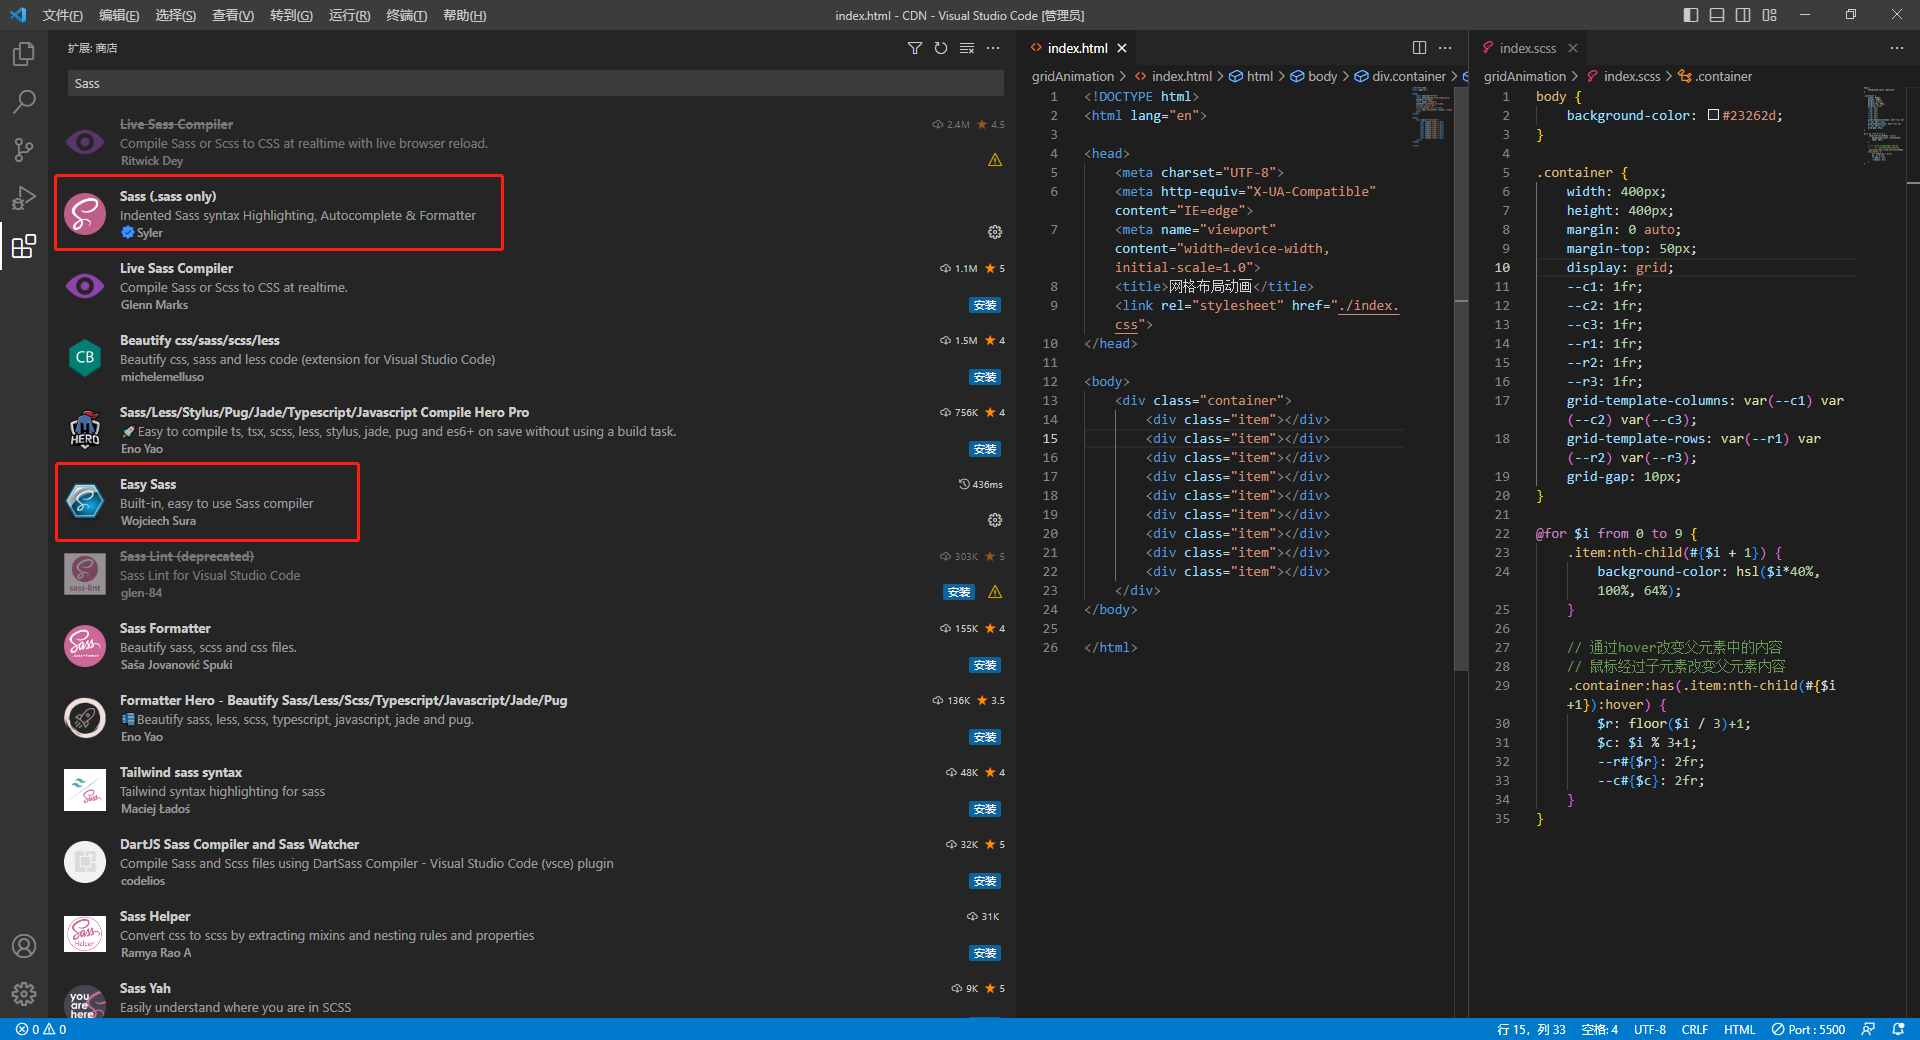Install the Sass Formatter extension

[985, 665]
